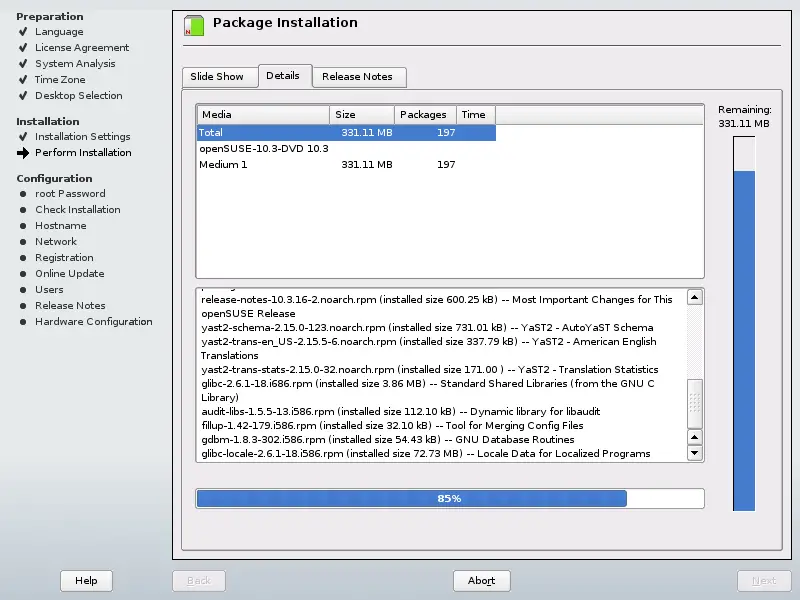800x600 pixels.
Task: Click the root Password step label
Action: 70,194
